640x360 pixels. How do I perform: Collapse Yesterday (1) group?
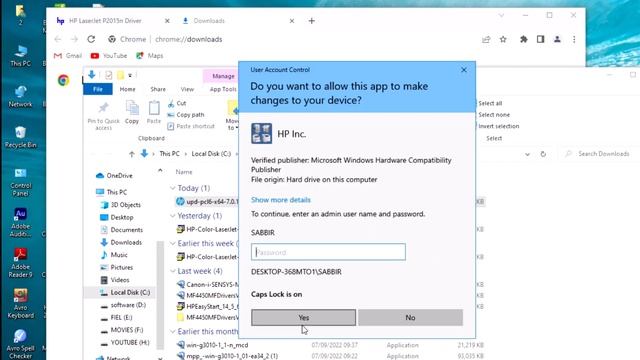pyautogui.click(x=172, y=216)
